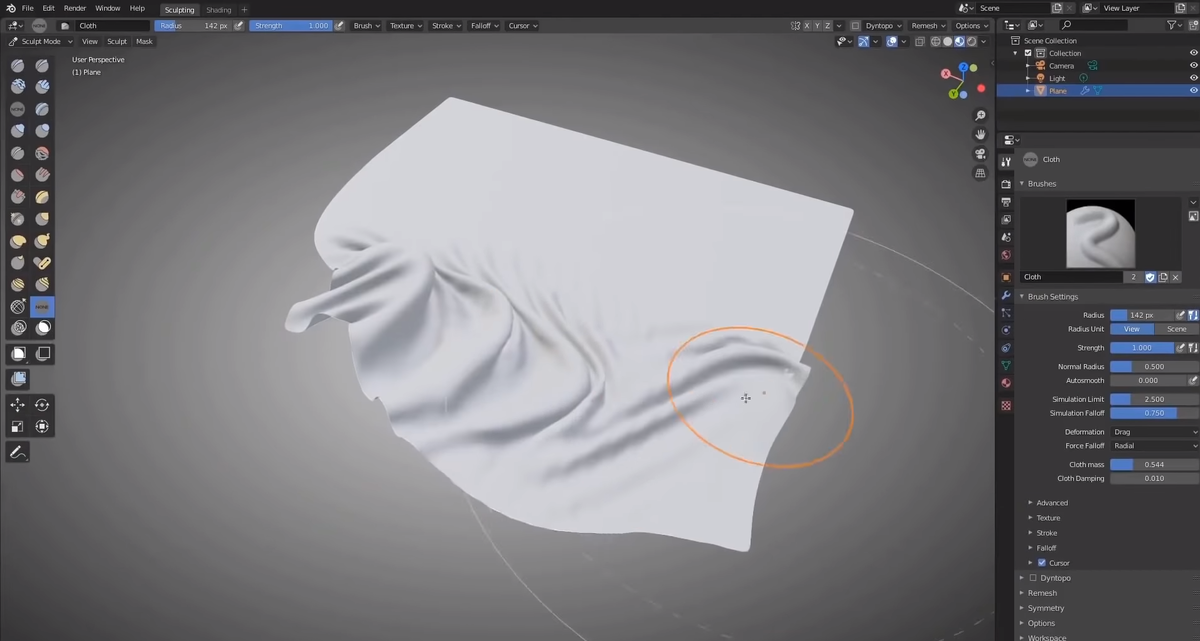The image size is (1200, 641).
Task: Activate the Box Mask tool
Action: click(x=18, y=353)
